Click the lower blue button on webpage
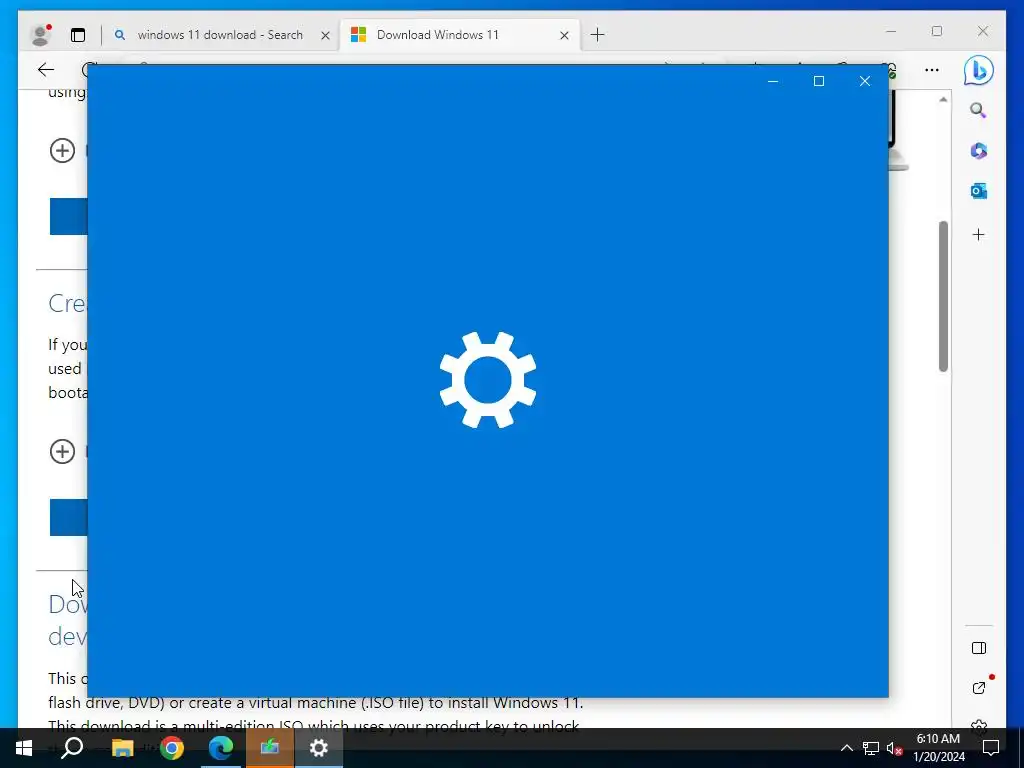Screen dimensions: 1024x768 click(x=69, y=517)
